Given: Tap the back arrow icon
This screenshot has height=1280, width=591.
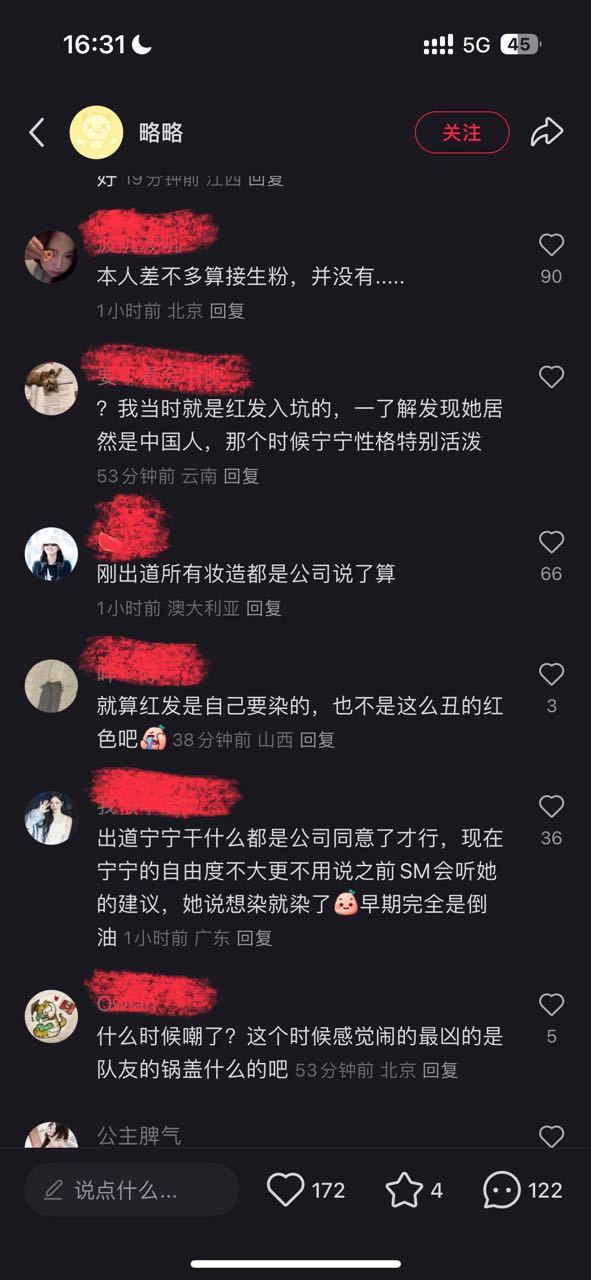Looking at the screenshot, I should pyautogui.click(x=37, y=132).
